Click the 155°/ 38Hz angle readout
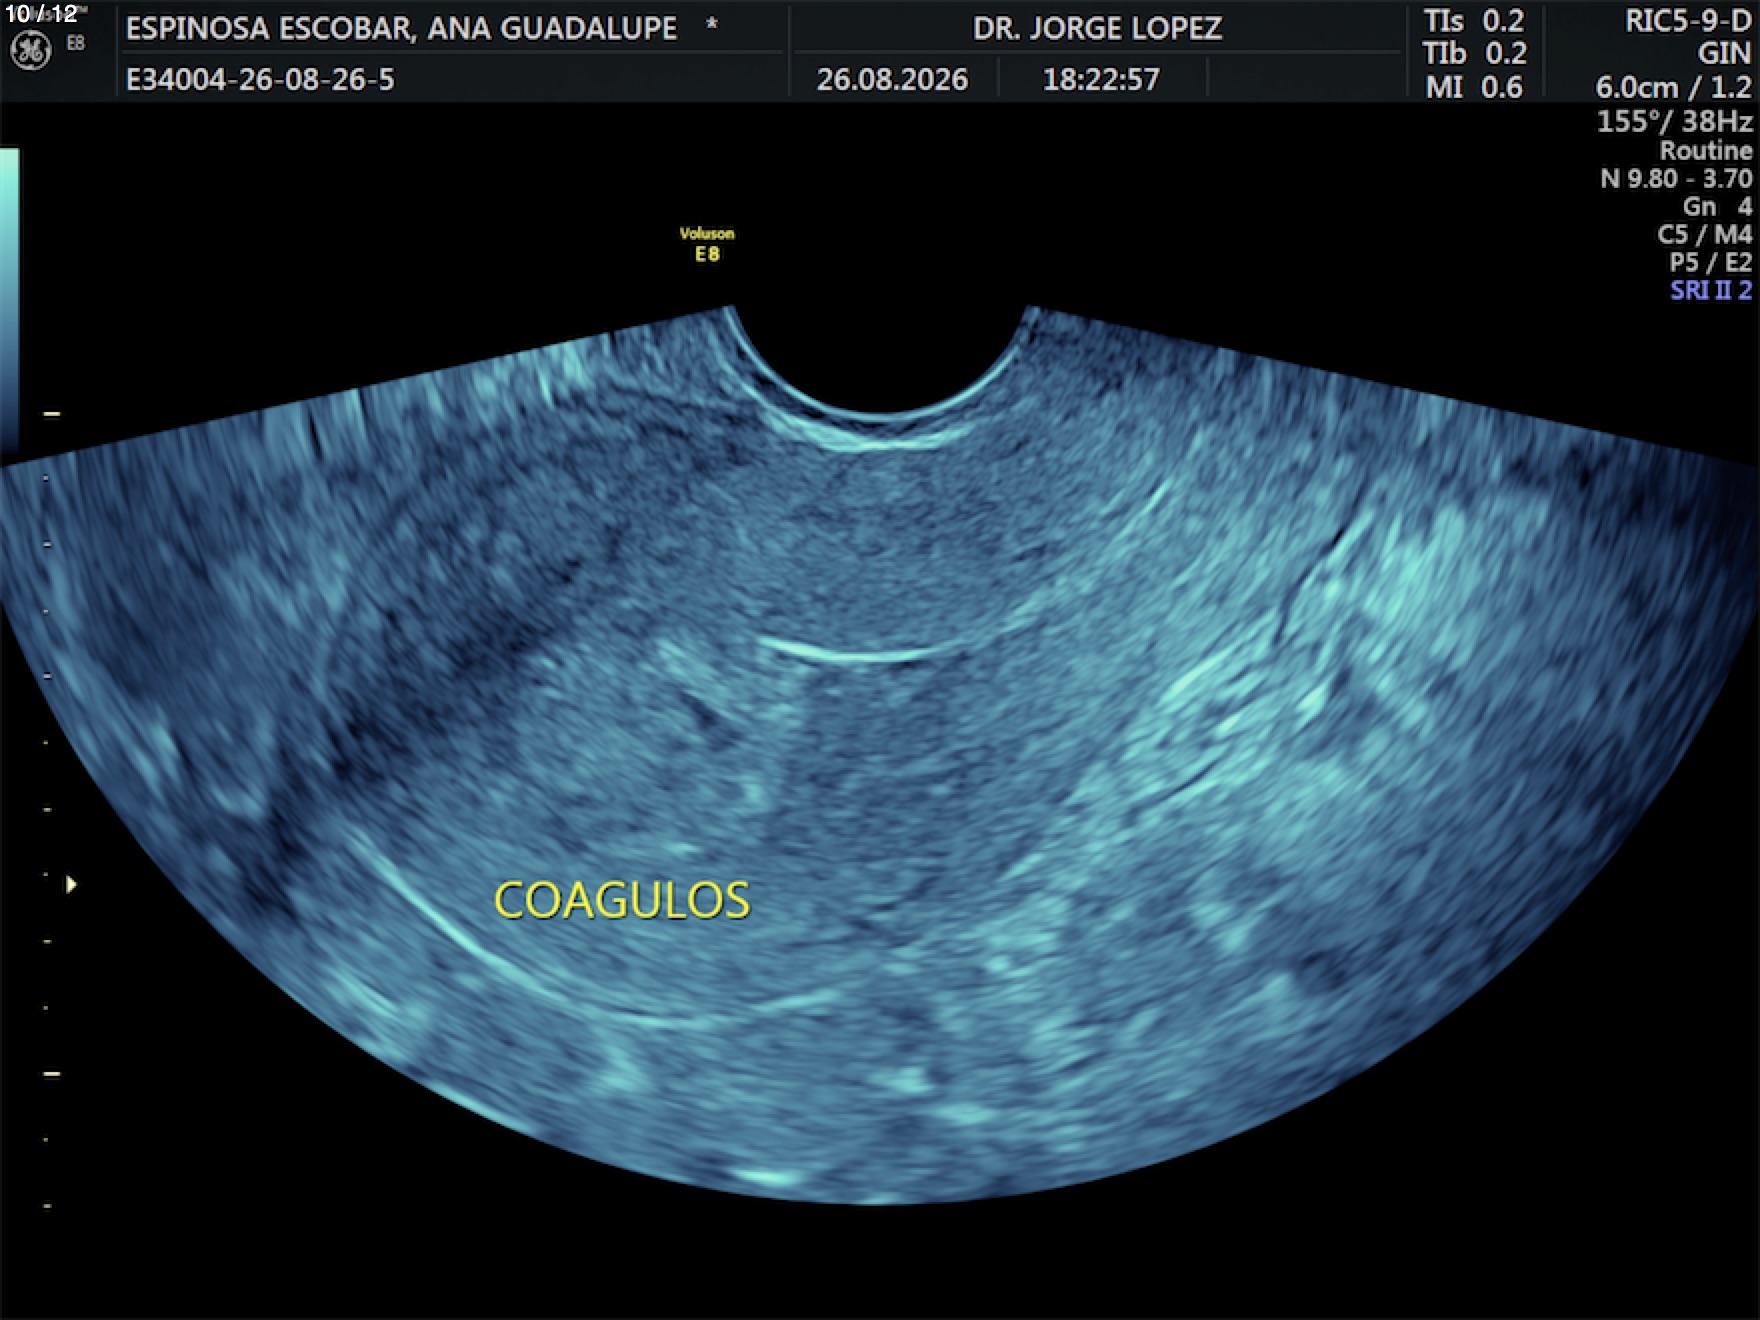 pyautogui.click(x=1674, y=122)
